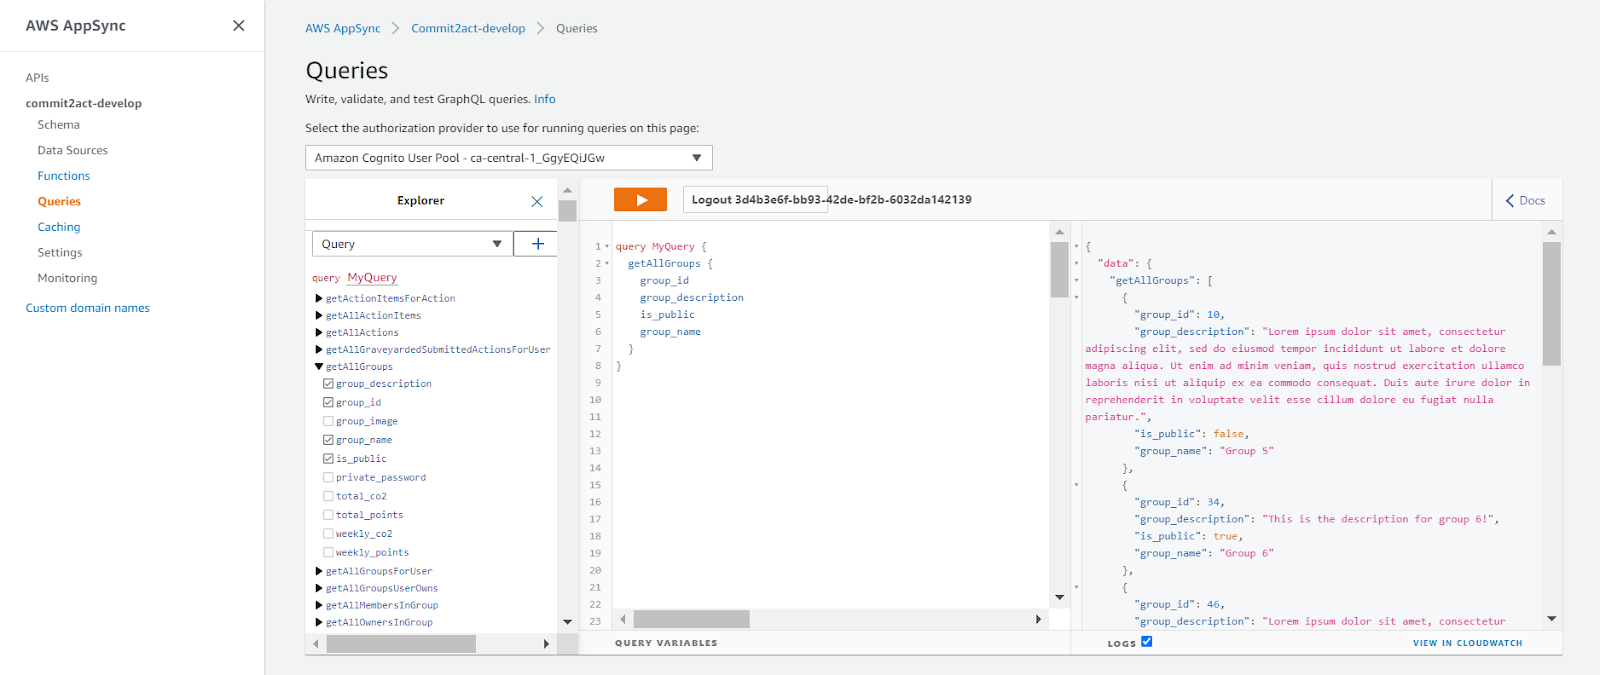Expand getAllOwnersInGroup node
Screen dimensions: 1600x675
point(319,623)
